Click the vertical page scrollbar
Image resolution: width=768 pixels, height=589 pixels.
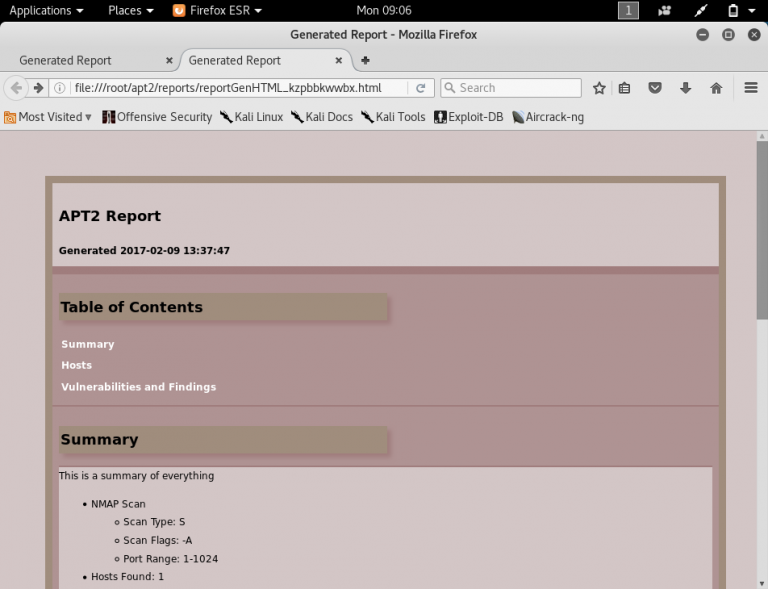point(761,230)
